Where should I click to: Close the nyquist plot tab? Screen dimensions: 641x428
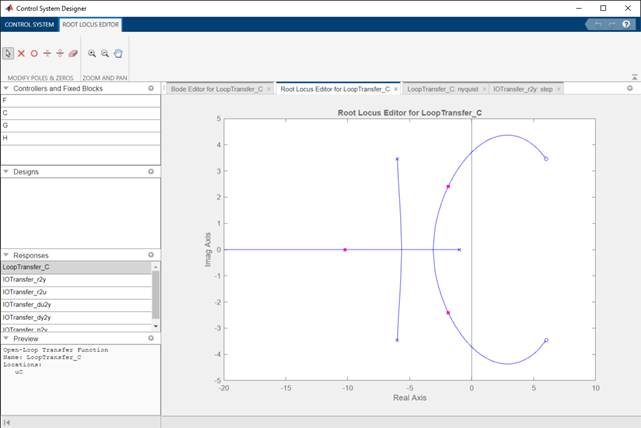click(484, 89)
